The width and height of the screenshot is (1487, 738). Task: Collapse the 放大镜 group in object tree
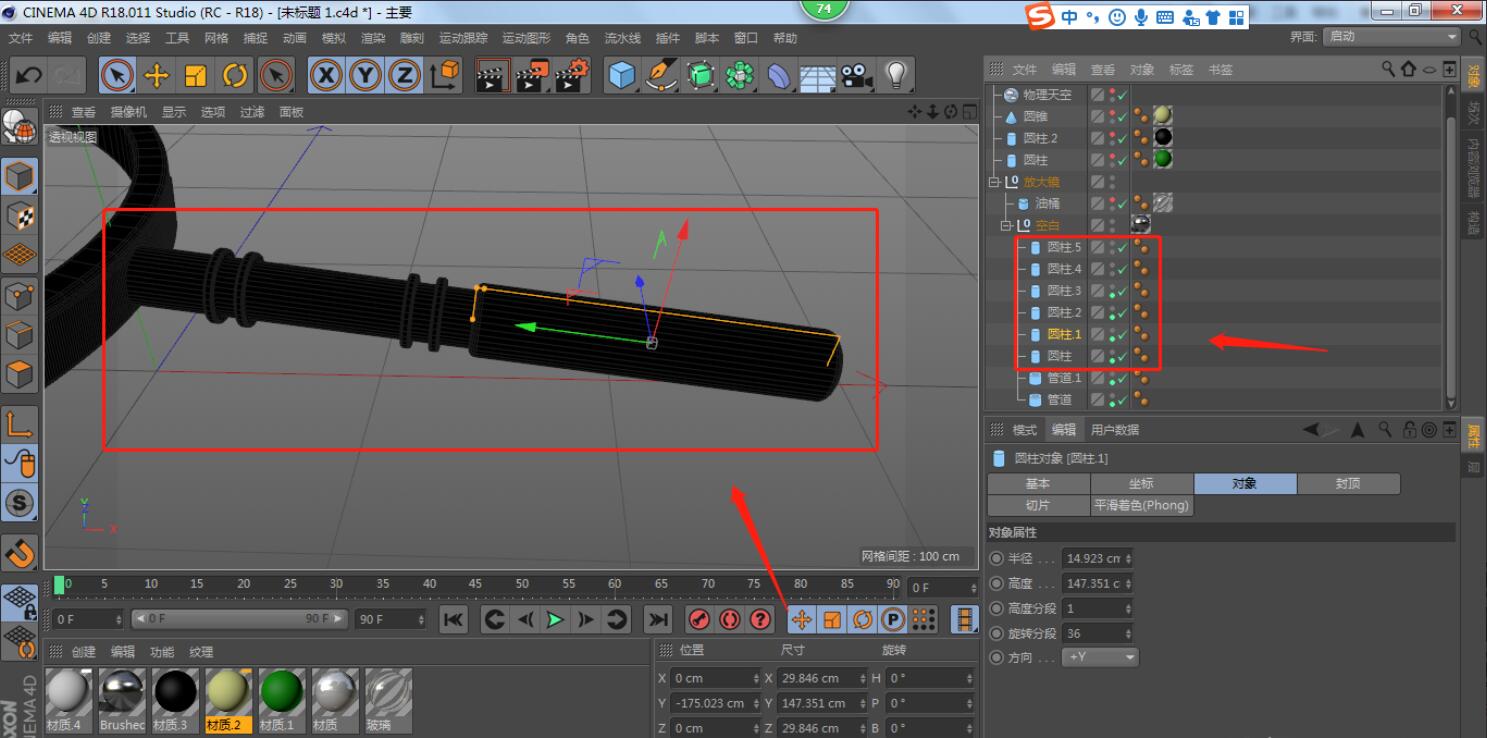click(x=994, y=182)
